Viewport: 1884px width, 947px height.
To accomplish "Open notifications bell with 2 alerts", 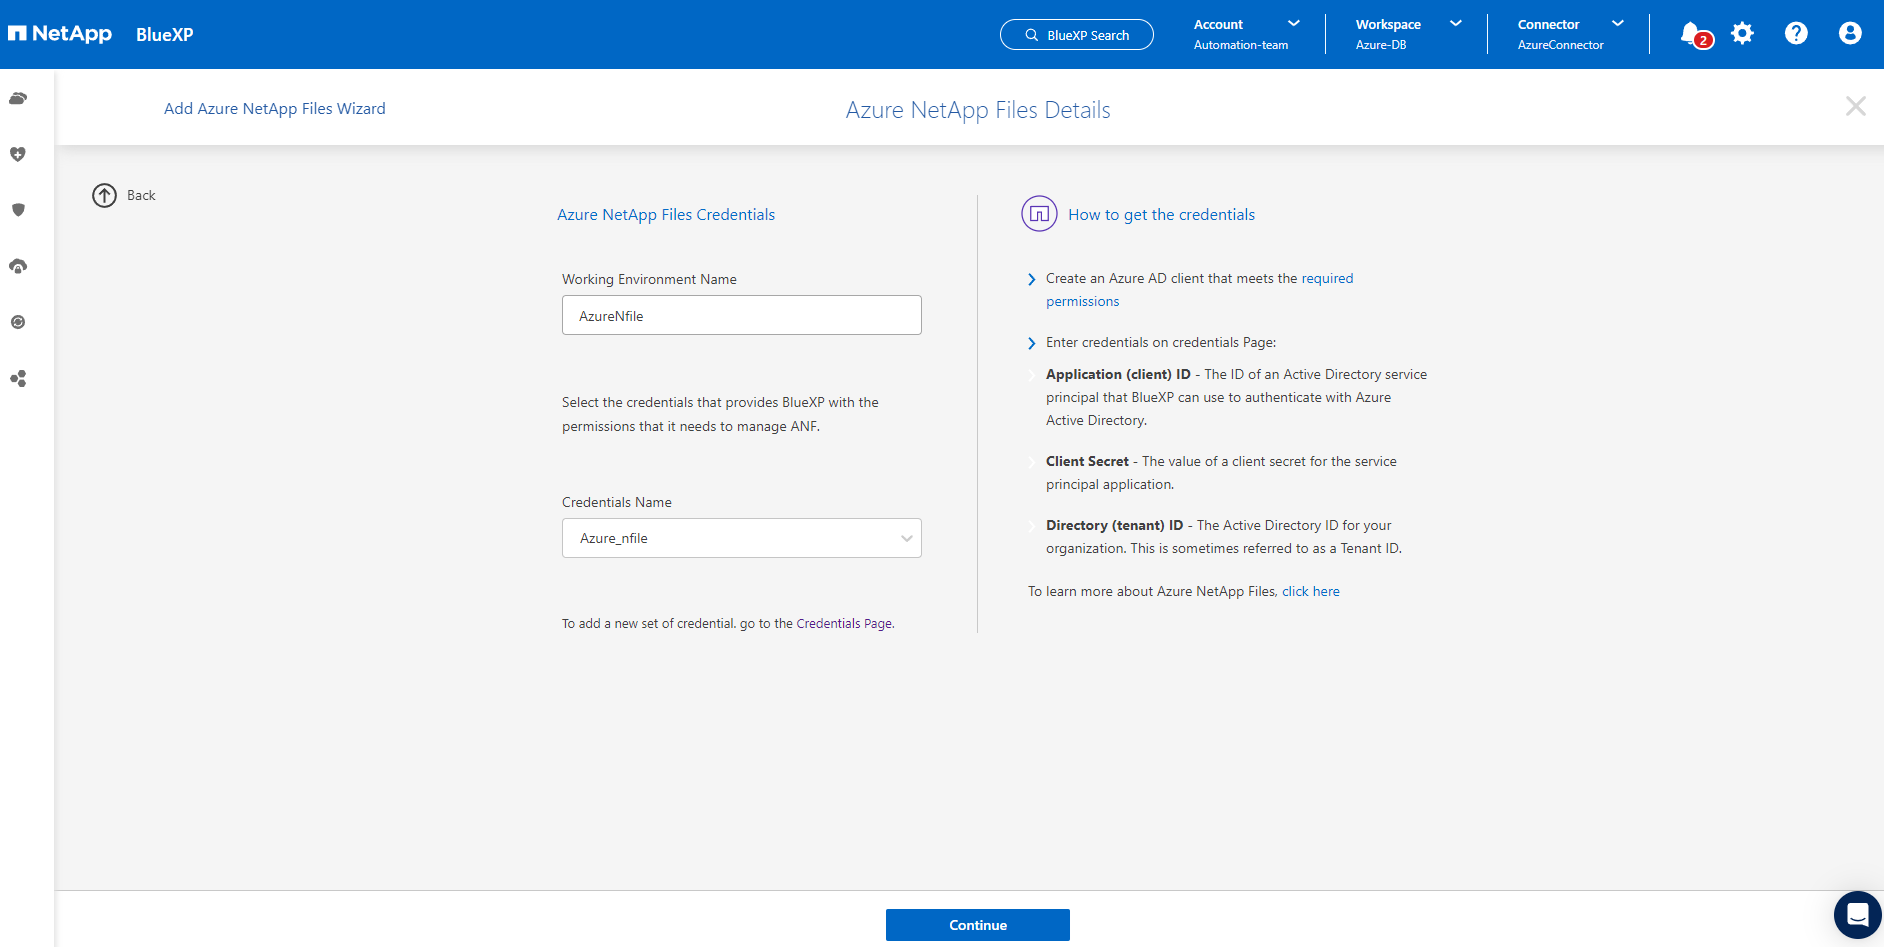I will coord(1693,34).
